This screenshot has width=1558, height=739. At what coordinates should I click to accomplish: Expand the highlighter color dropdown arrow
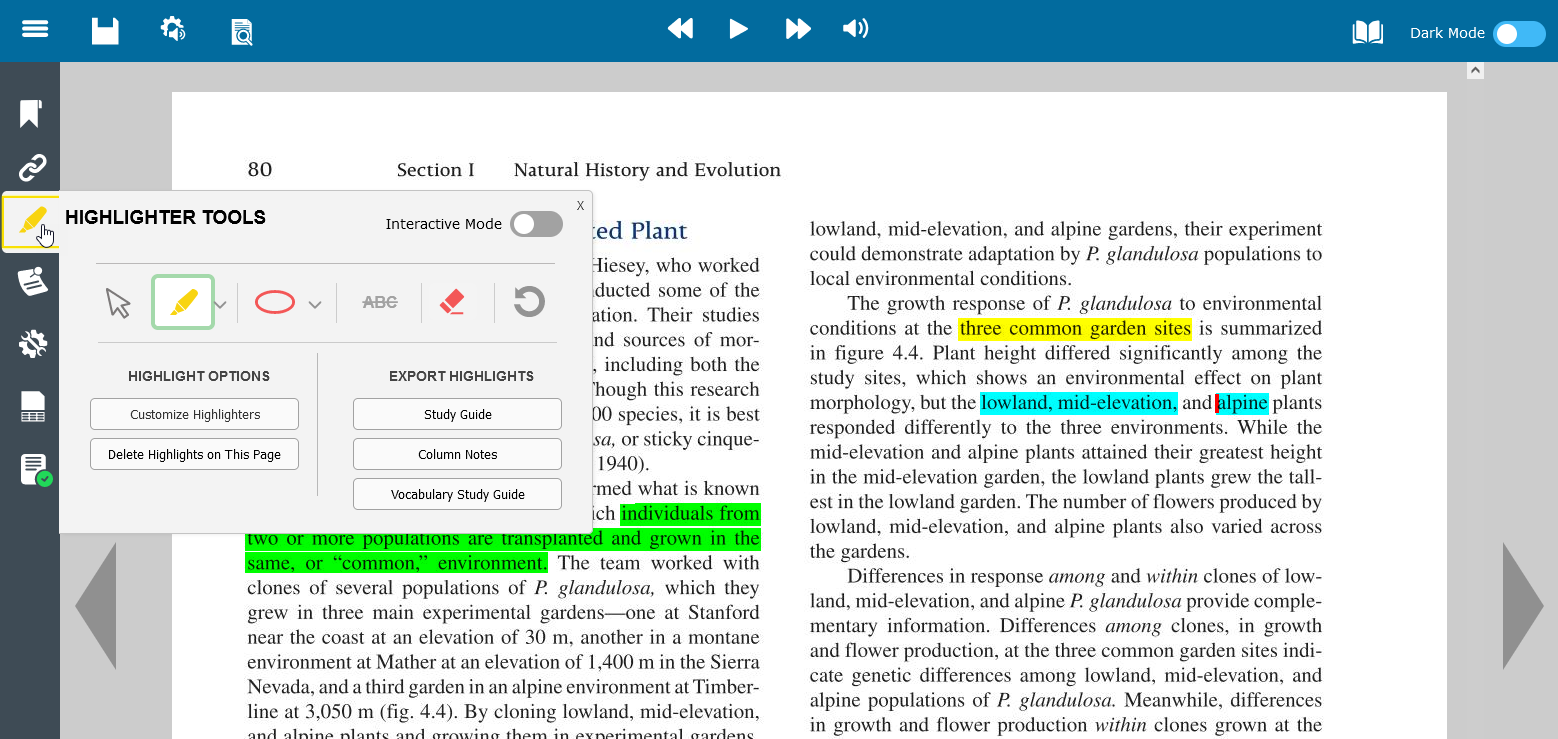[x=221, y=304]
